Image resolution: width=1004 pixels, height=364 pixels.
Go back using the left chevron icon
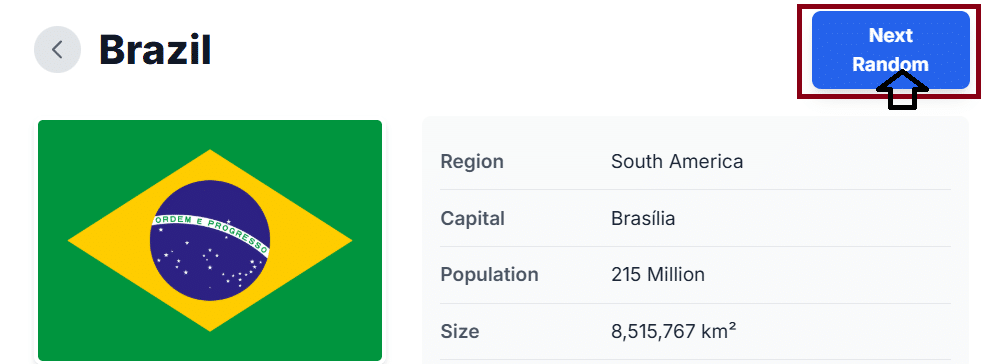tap(57, 49)
